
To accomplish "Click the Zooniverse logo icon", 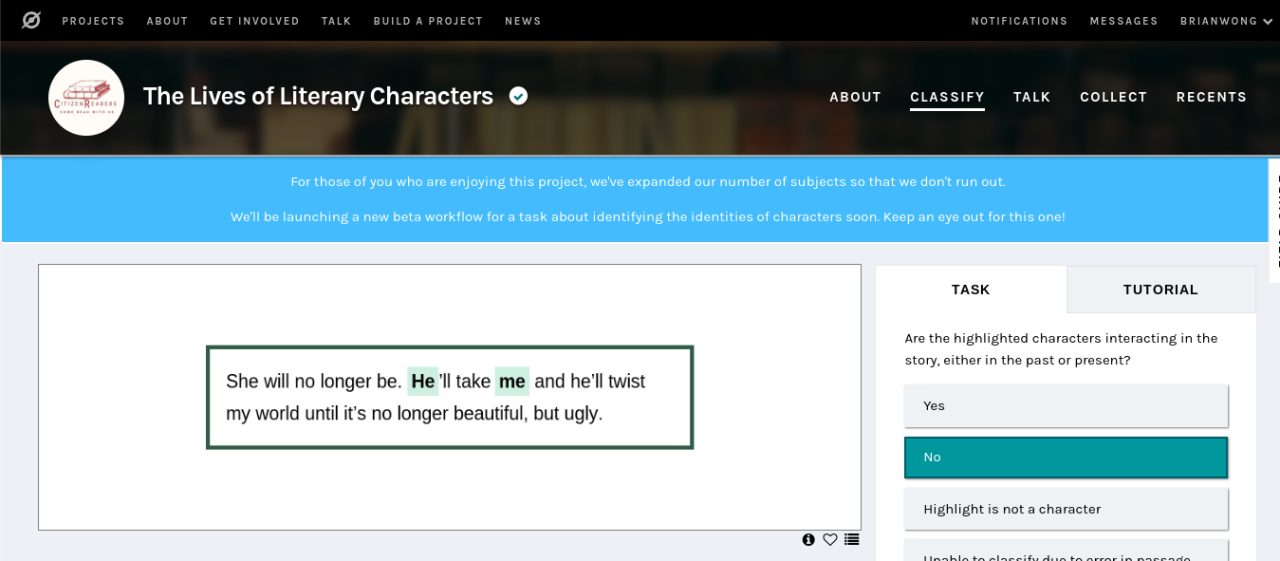I will pos(31,20).
